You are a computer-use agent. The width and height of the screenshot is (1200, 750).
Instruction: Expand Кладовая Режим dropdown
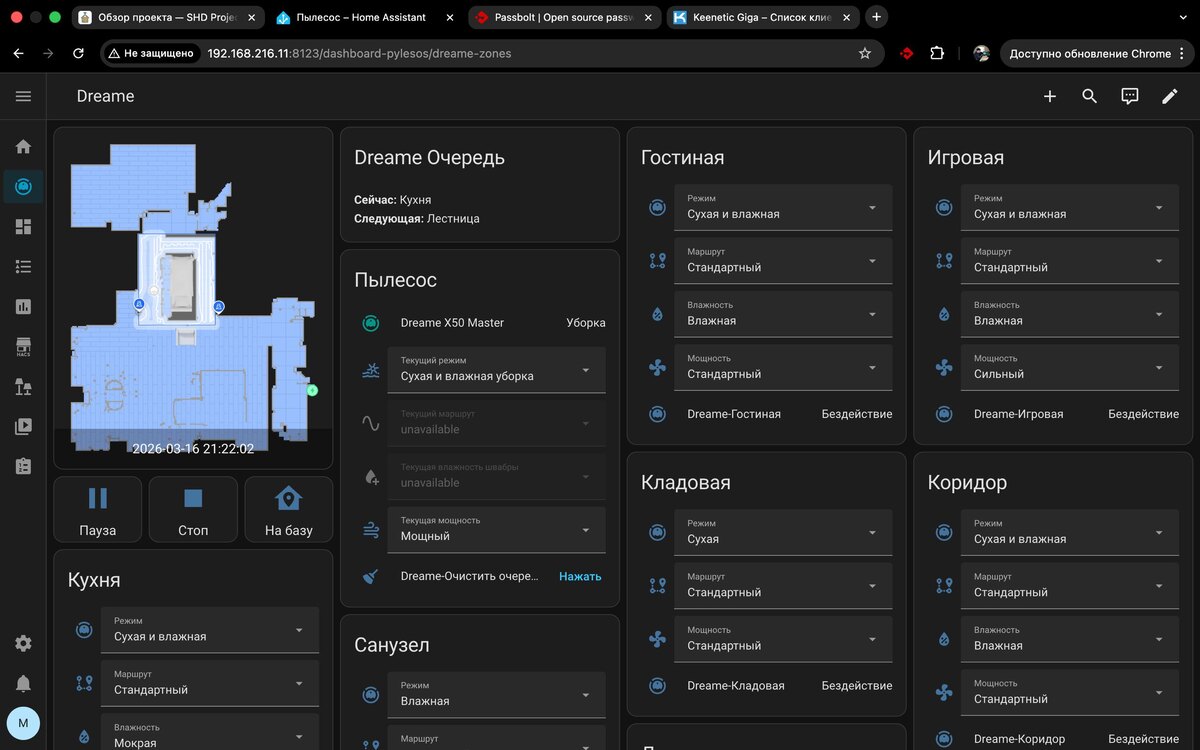pos(782,532)
